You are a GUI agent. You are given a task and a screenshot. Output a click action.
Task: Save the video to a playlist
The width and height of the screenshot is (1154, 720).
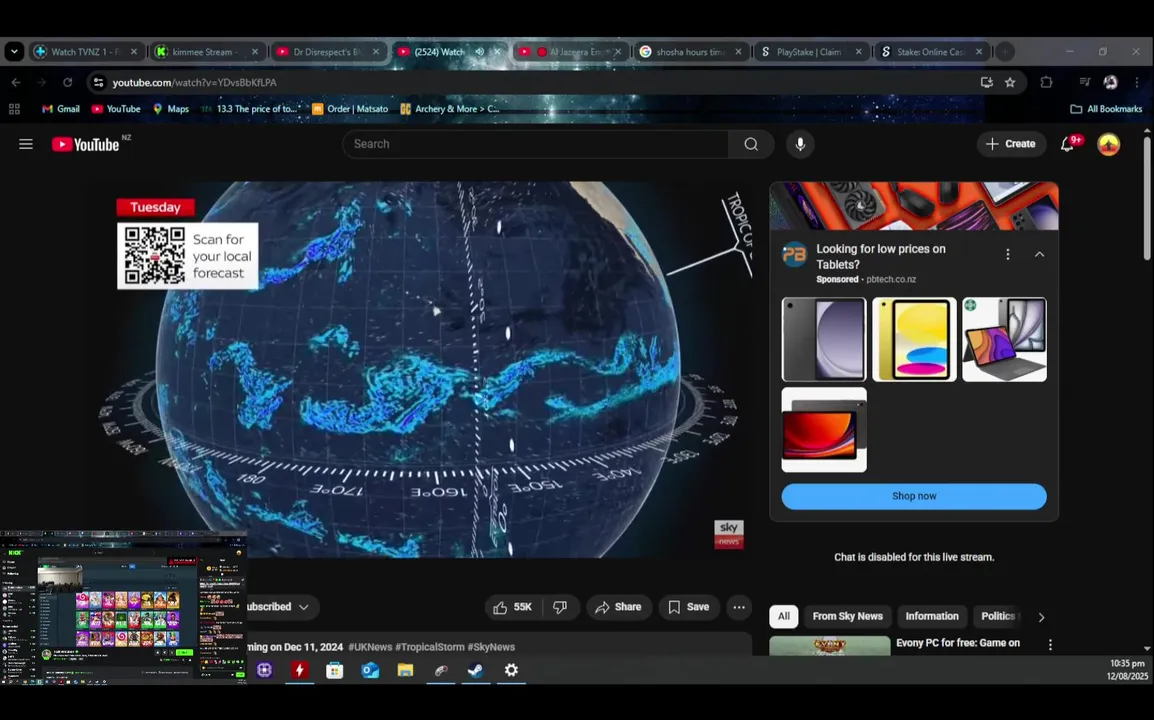point(689,607)
